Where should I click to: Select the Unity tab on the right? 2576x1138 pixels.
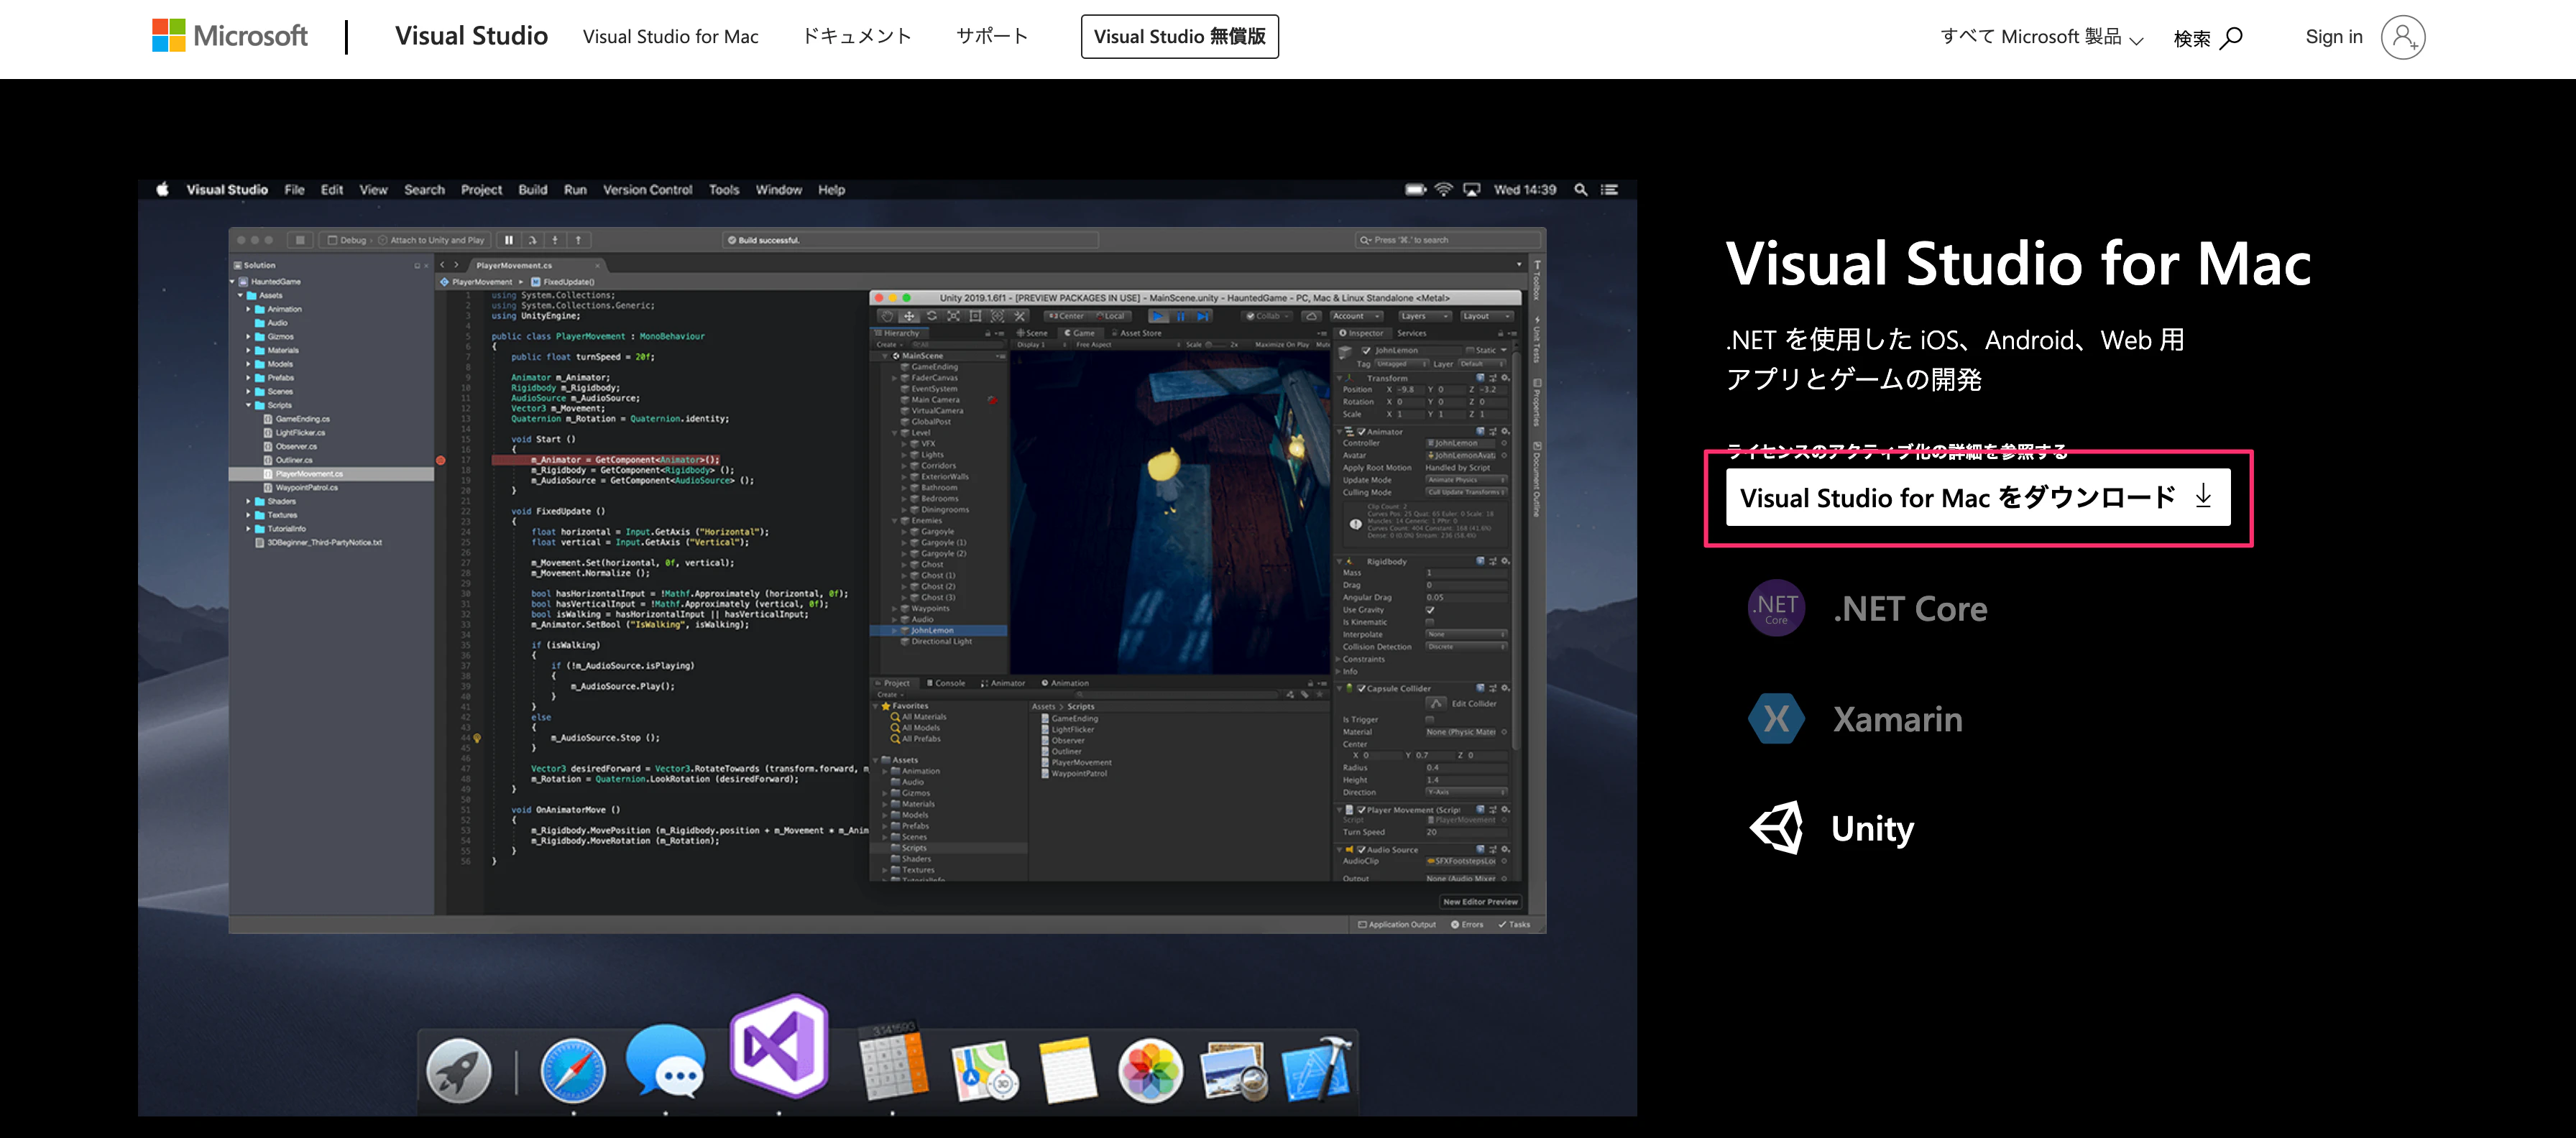(1832, 828)
